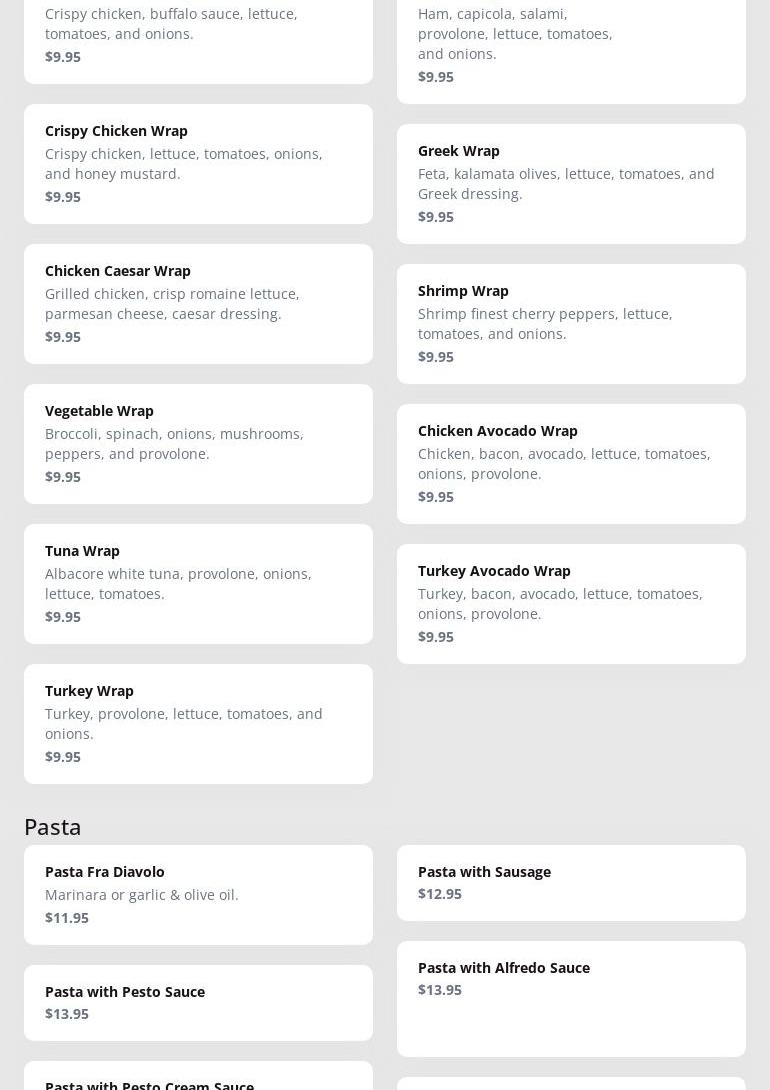Click the $11.95 price under Pasta Fra Diavolo
The height and width of the screenshot is (1090, 770).
67,918
